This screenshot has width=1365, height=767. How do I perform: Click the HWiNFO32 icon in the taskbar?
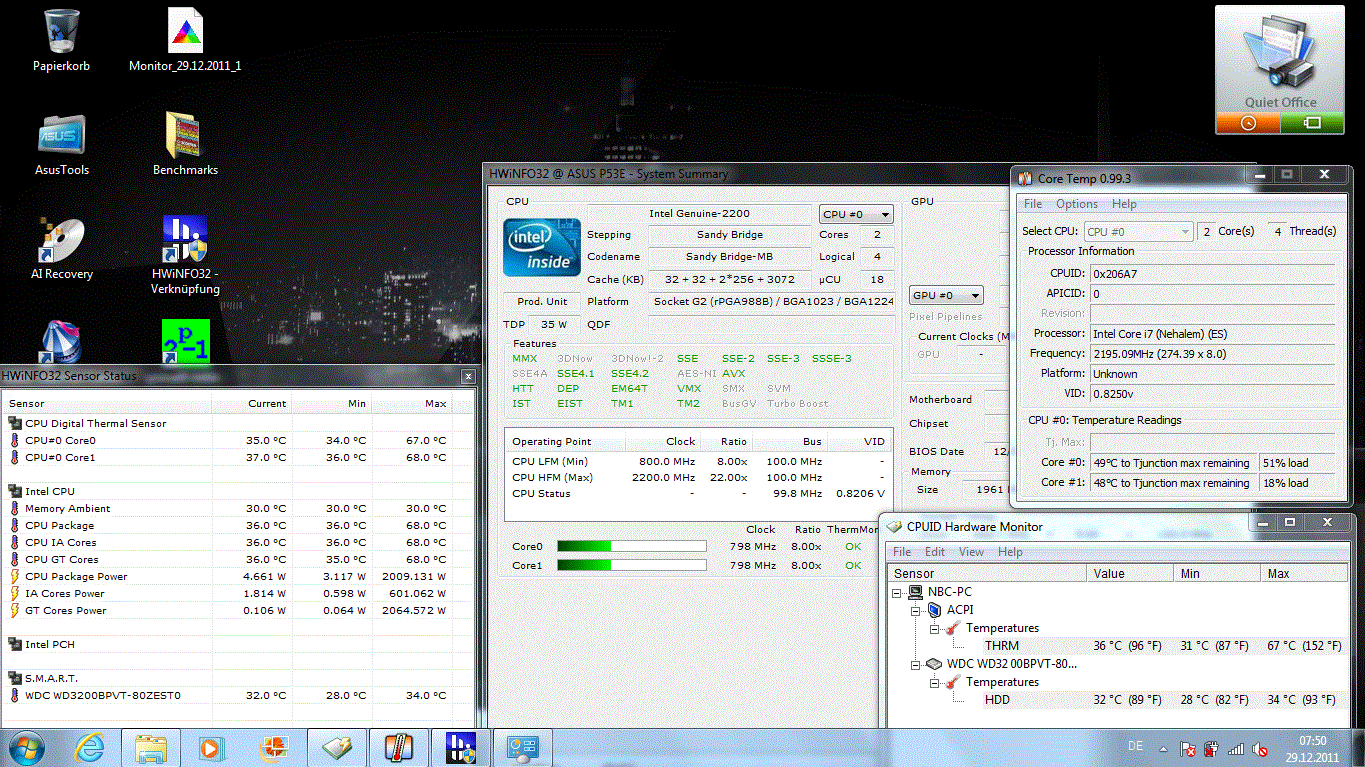pos(460,747)
